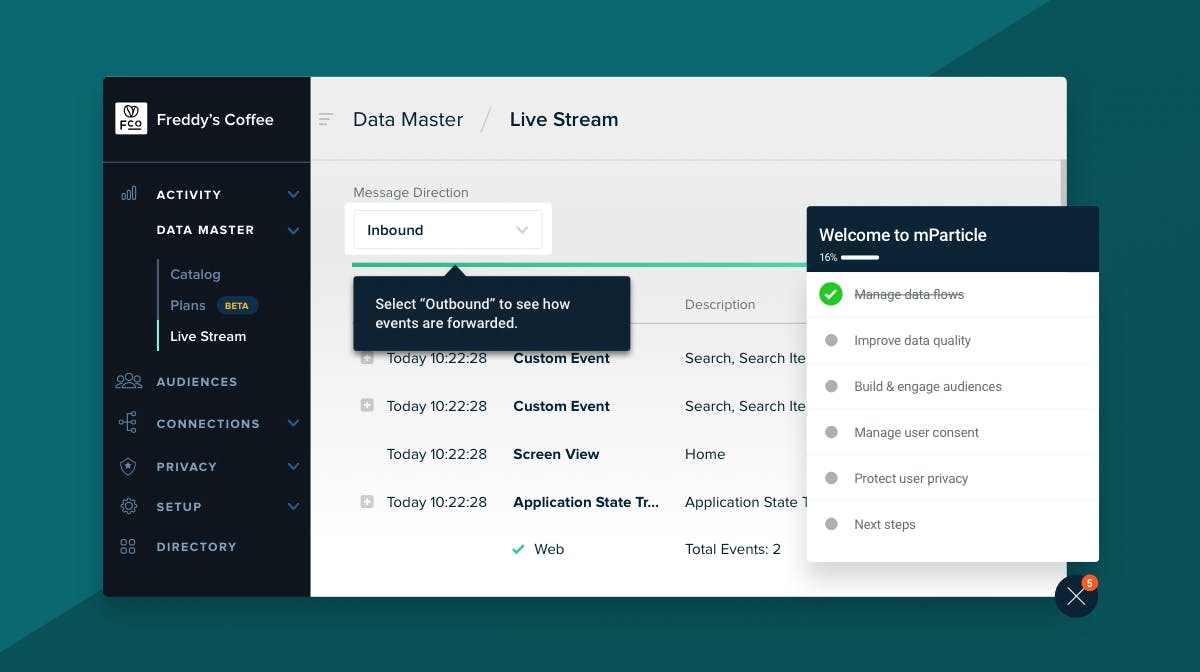Screen dimensions: 1200x672
Task: Click the Screen View event name
Action: 556,454
